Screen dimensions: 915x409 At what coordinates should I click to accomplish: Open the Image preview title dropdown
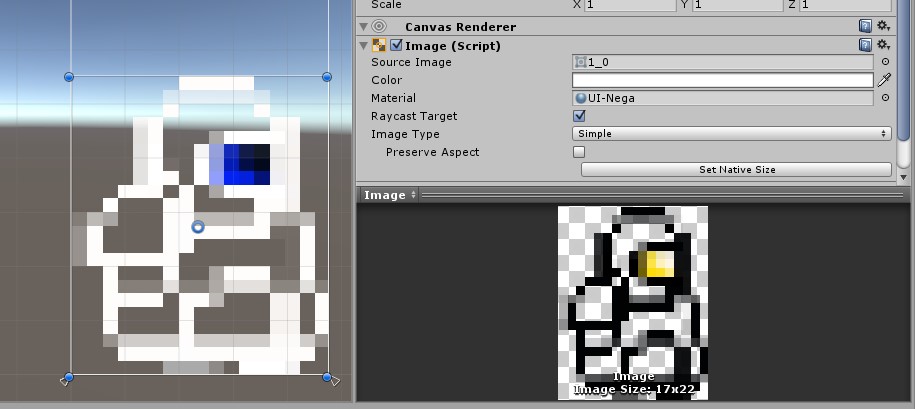point(389,195)
